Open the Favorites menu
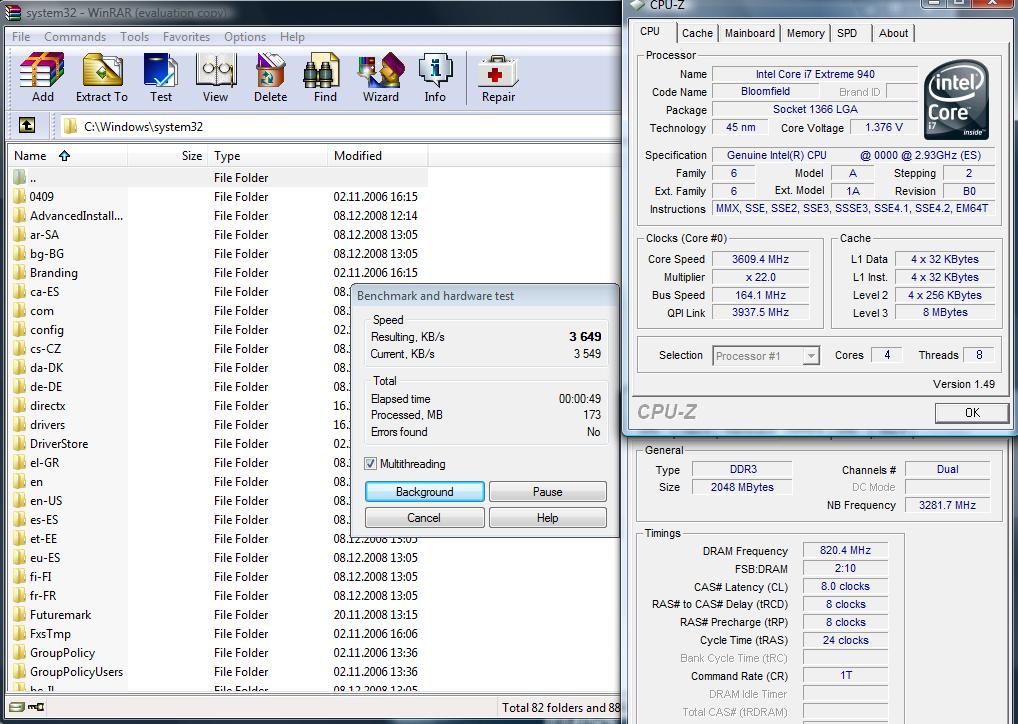Image resolution: width=1018 pixels, height=724 pixels. [x=186, y=37]
